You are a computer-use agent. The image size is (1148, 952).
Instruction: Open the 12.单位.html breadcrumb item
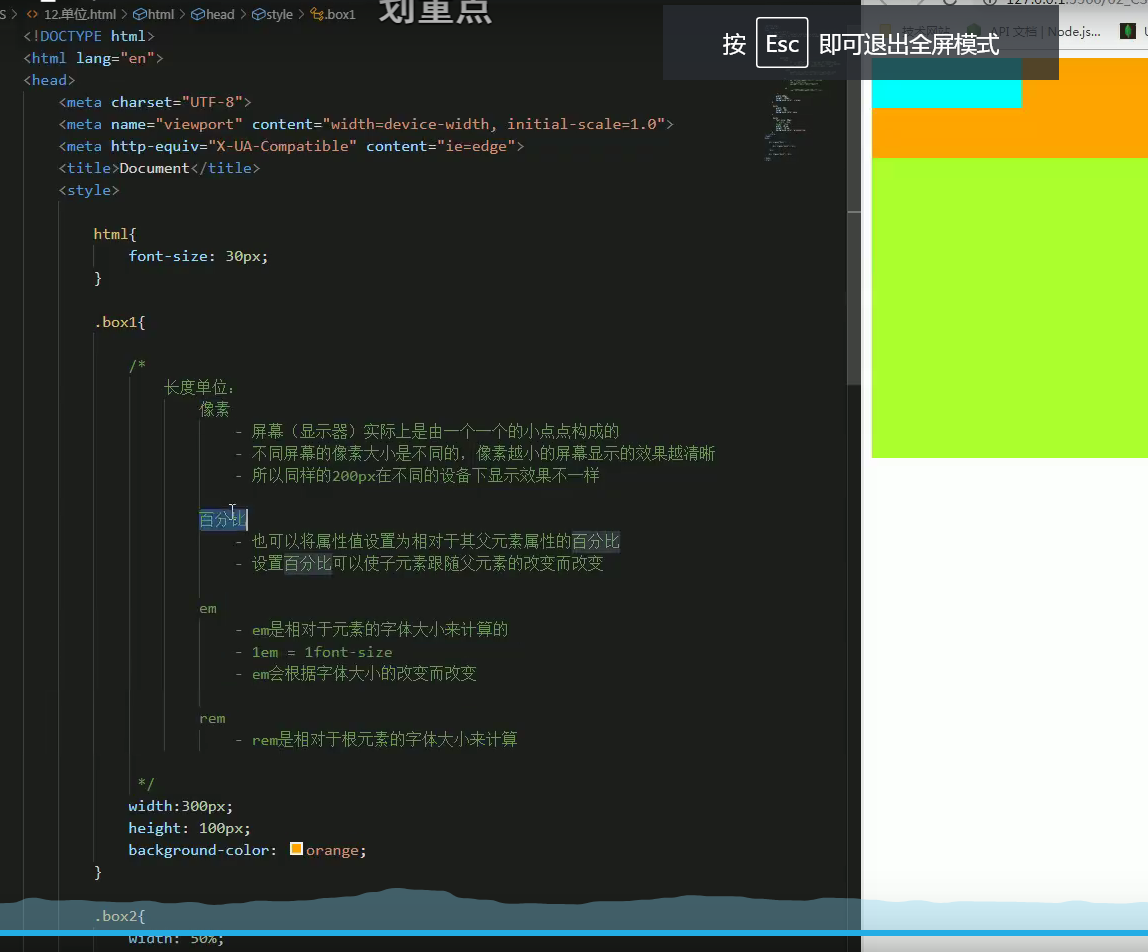[x=80, y=14]
